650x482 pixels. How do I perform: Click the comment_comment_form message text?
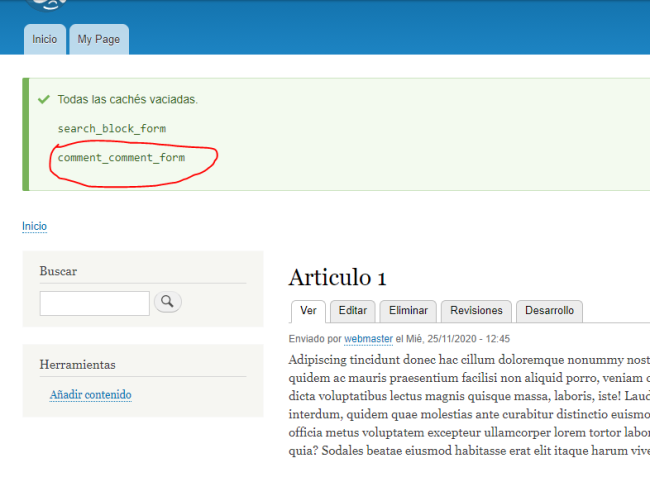[121, 157]
